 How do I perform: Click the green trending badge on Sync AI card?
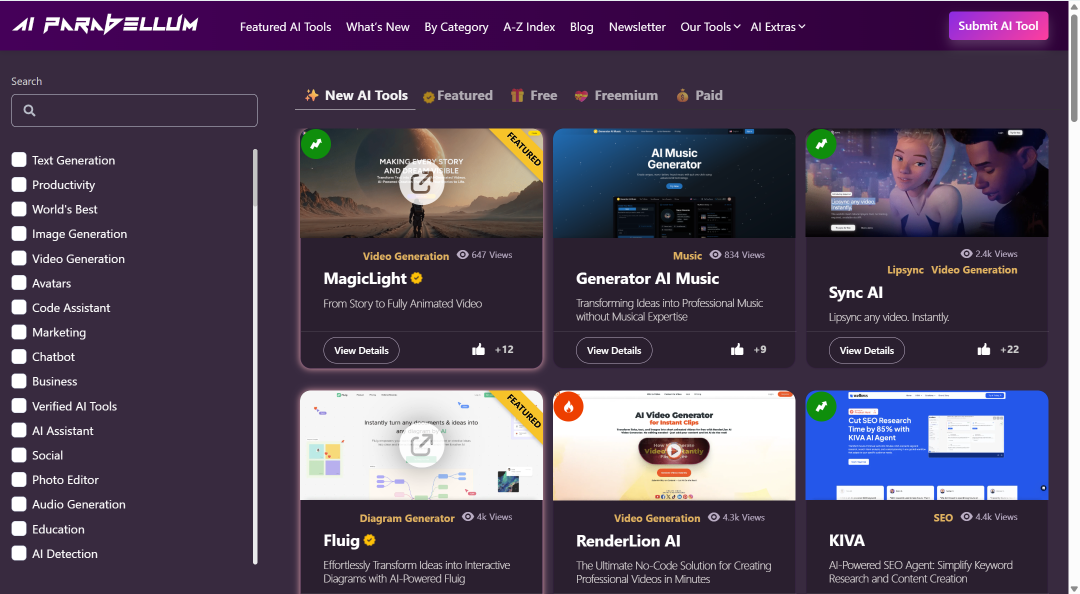(x=821, y=144)
